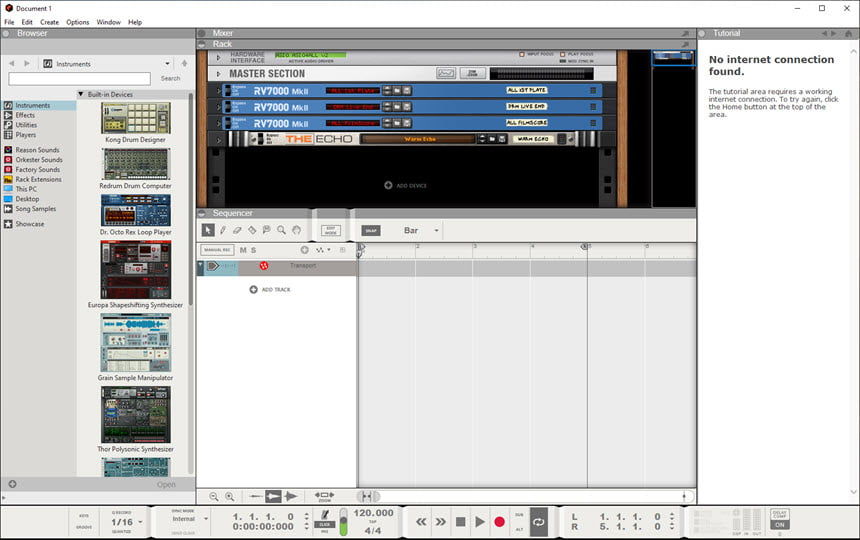
Task: Click the browser Back arrow
Action: click(x=12, y=64)
